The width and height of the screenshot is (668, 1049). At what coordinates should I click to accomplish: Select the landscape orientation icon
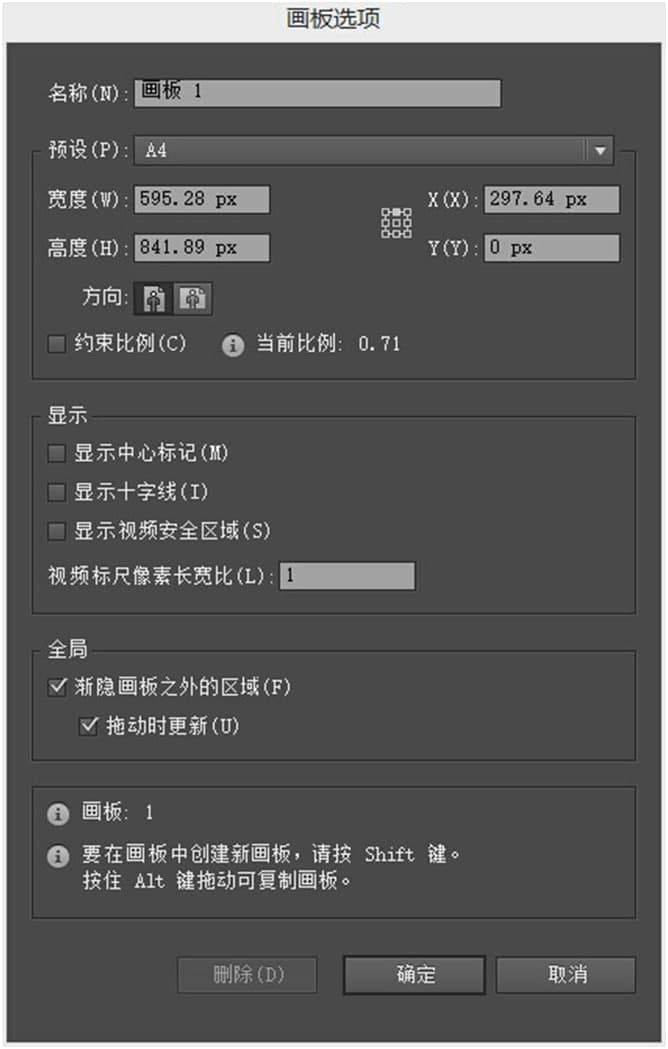[x=193, y=298]
